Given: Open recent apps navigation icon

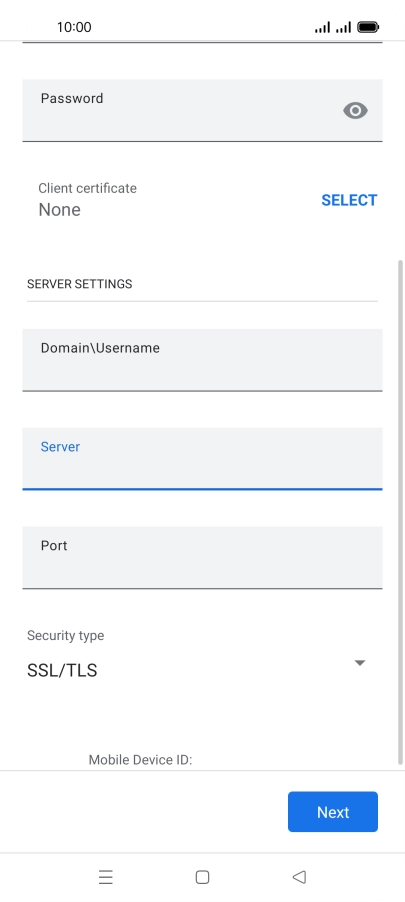Looking at the screenshot, I should coord(106,877).
